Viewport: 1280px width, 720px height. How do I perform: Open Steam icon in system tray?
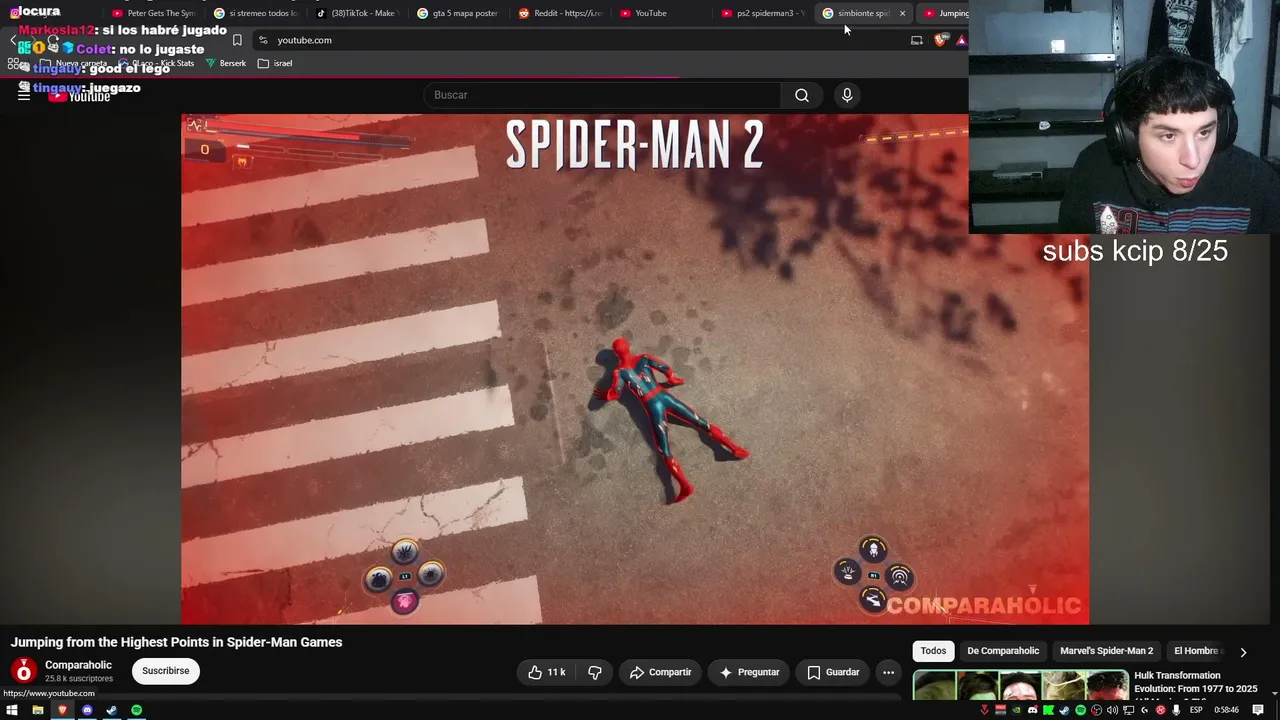1064,710
